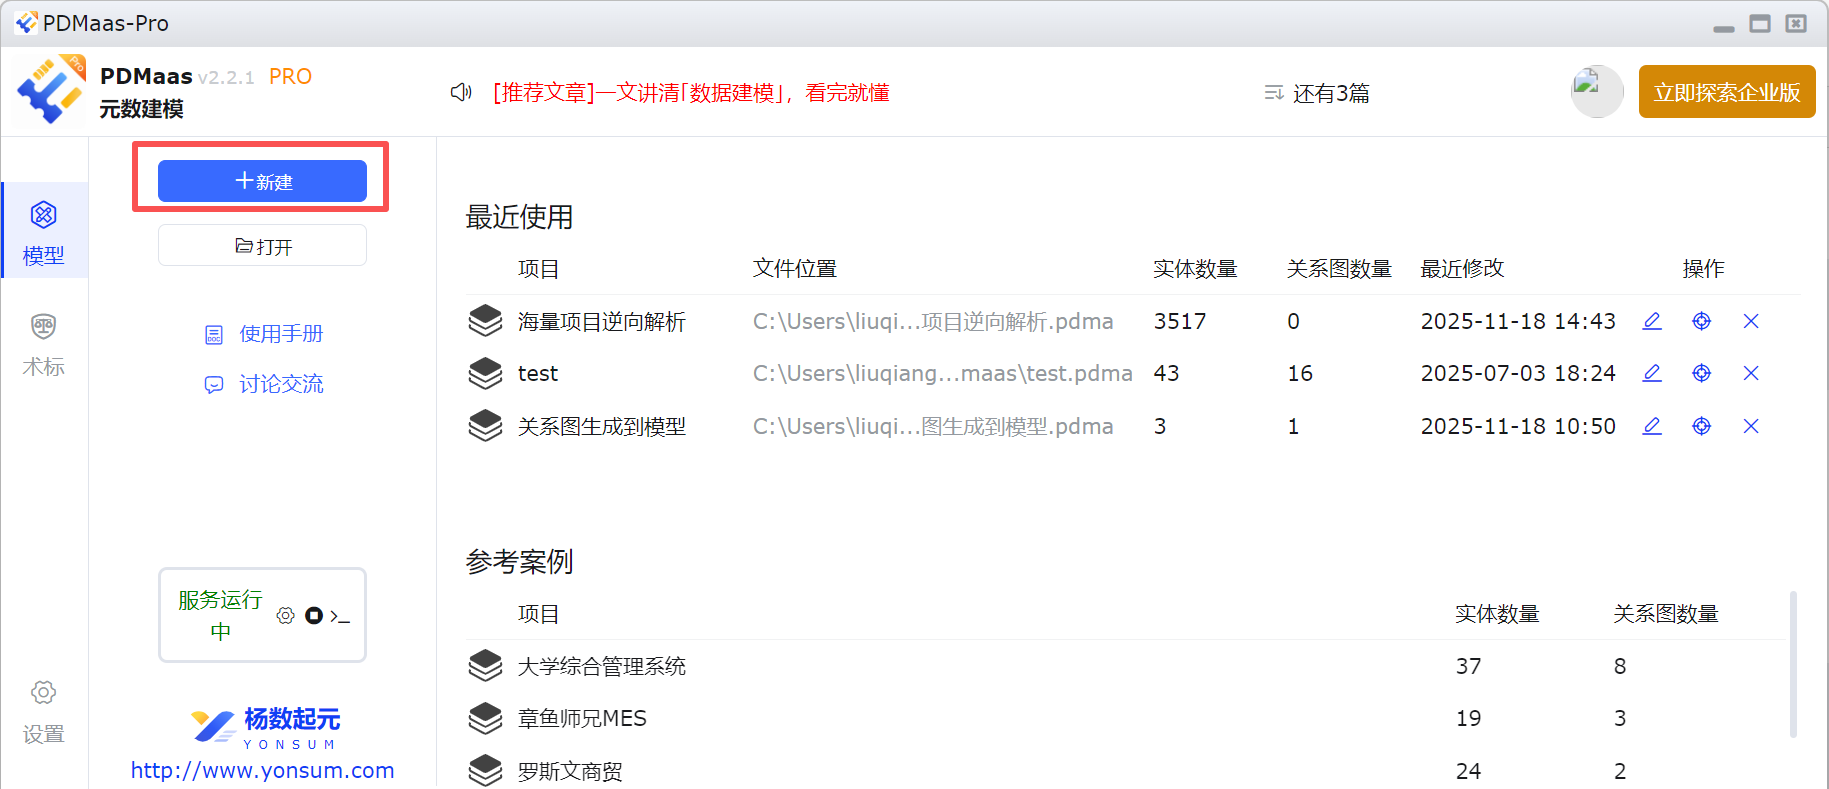The height and width of the screenshot is (789, 1829).
Task: Click the edit pencil icon for test project
Action: [1652, 373]
